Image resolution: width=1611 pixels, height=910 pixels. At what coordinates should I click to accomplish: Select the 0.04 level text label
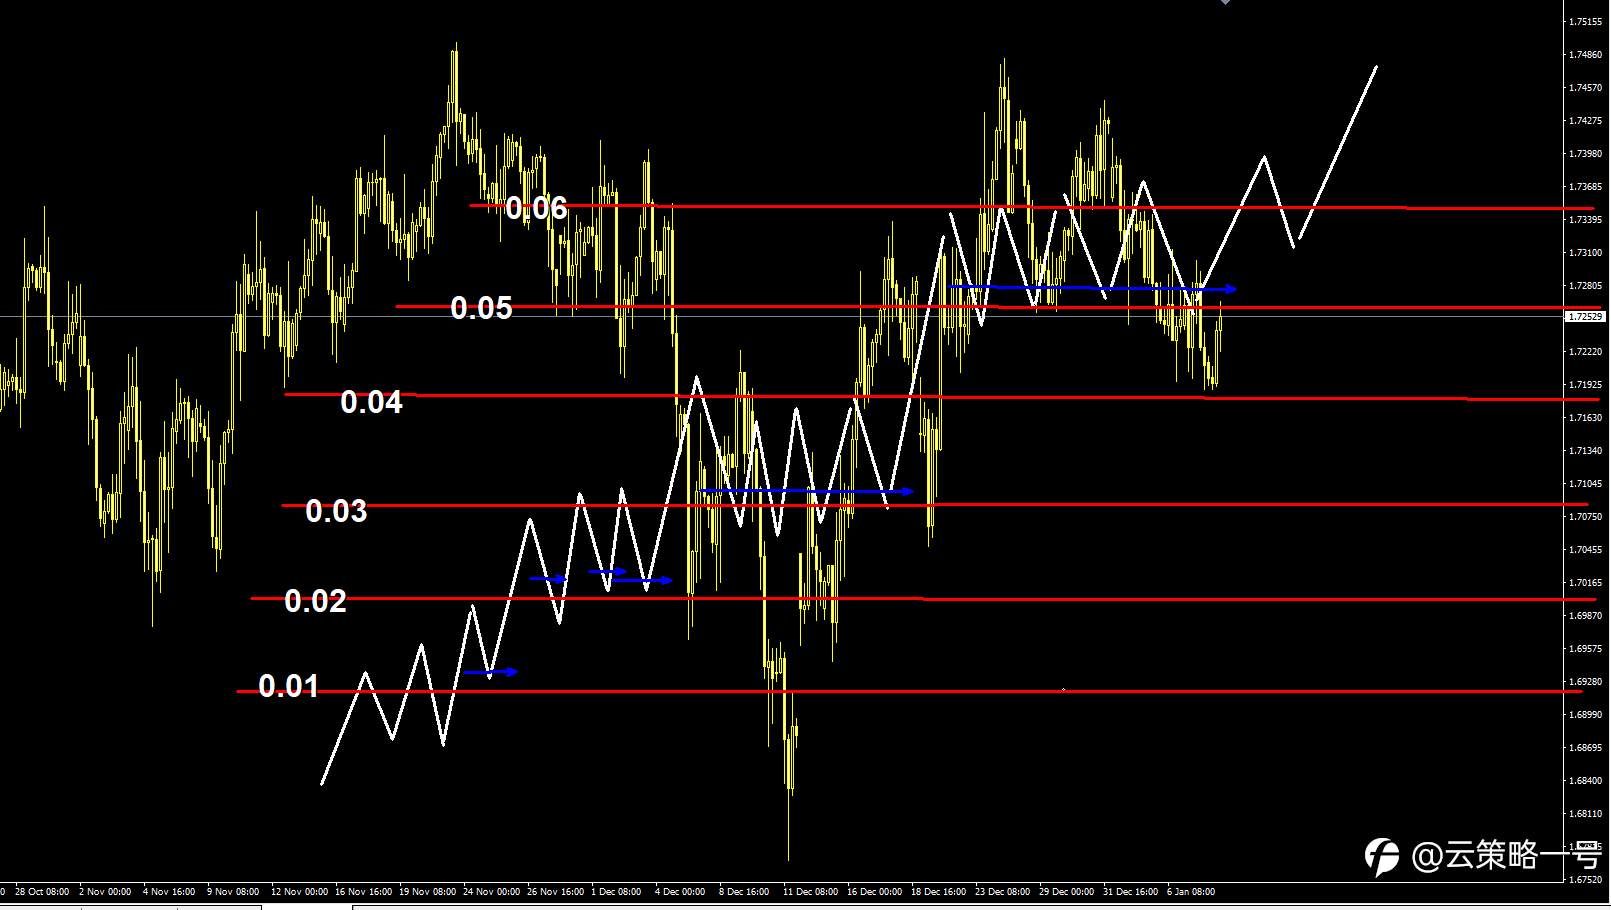(371, 402)
